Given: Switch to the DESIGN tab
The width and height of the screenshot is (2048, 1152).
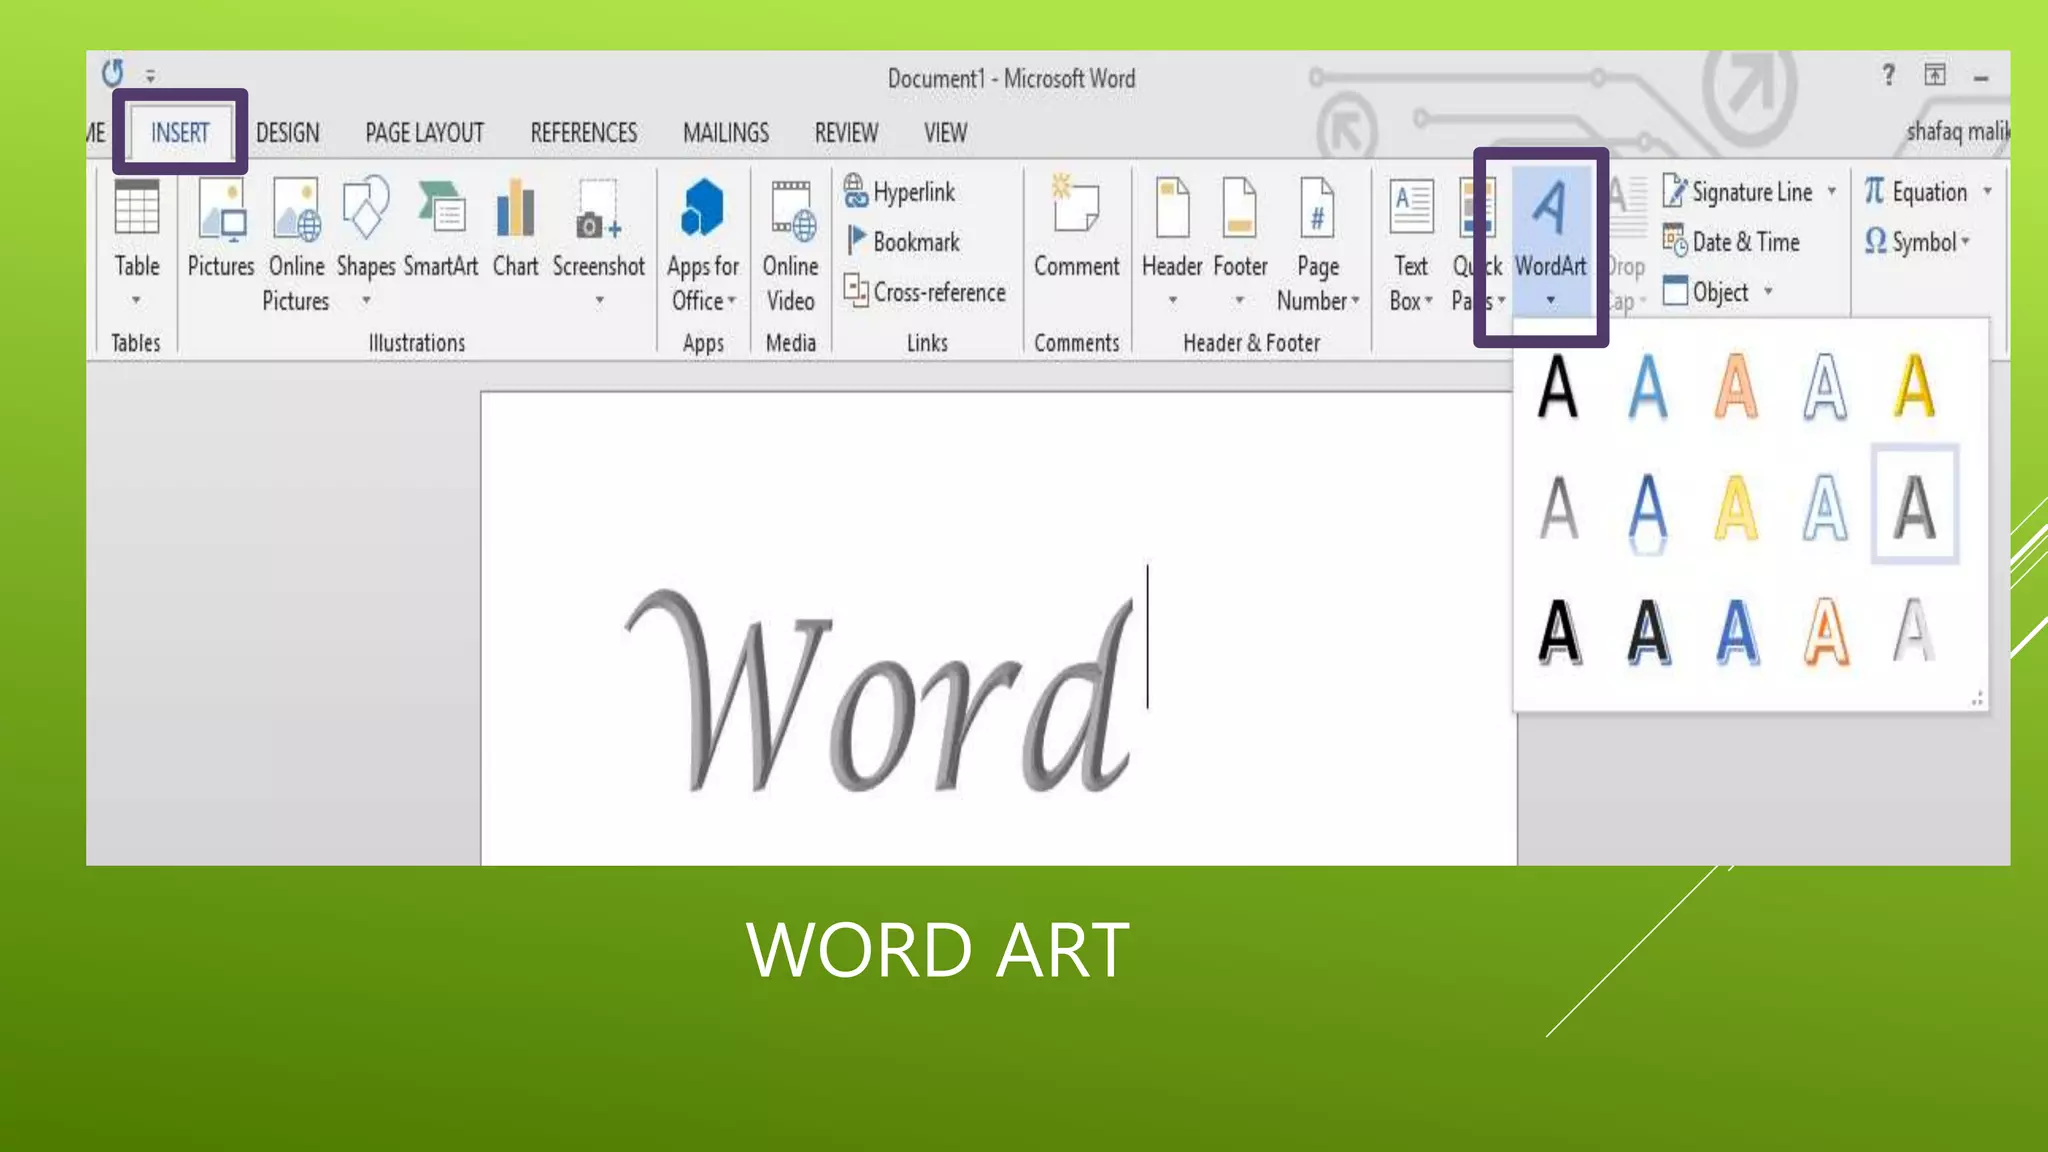Looking at the screenshot, I should pos(288,132).
